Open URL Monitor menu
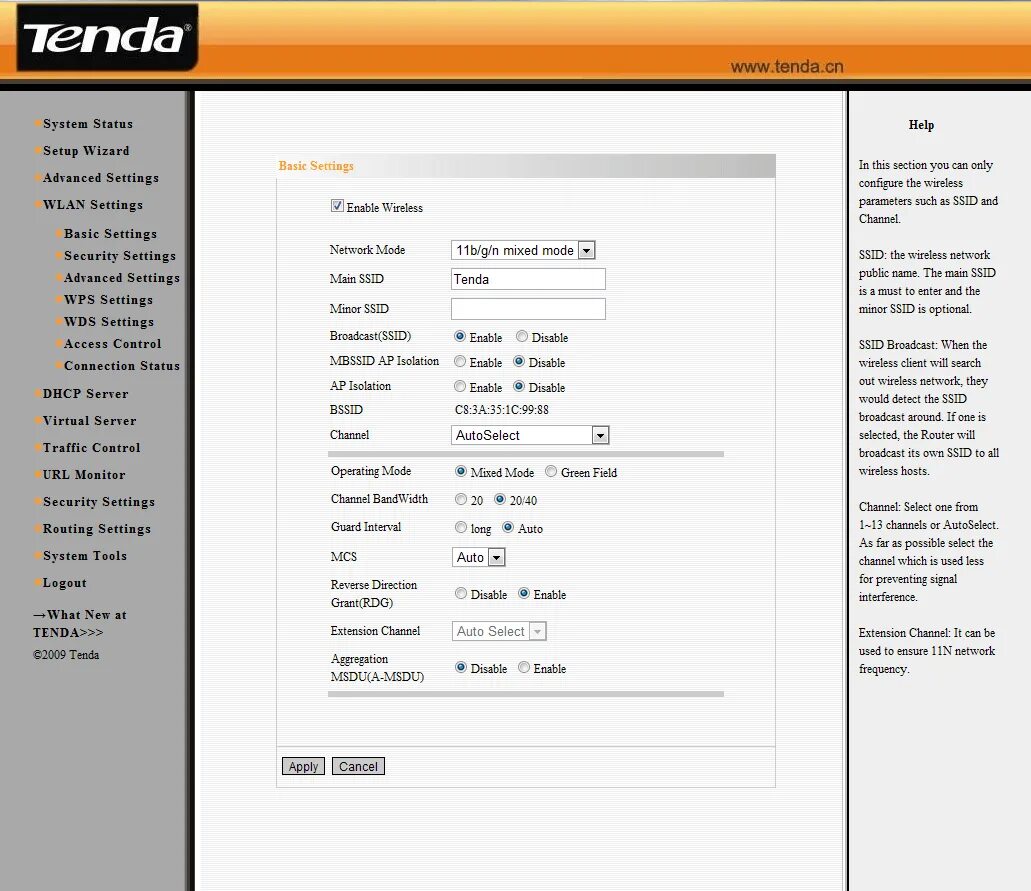 [x=84, y=474]
